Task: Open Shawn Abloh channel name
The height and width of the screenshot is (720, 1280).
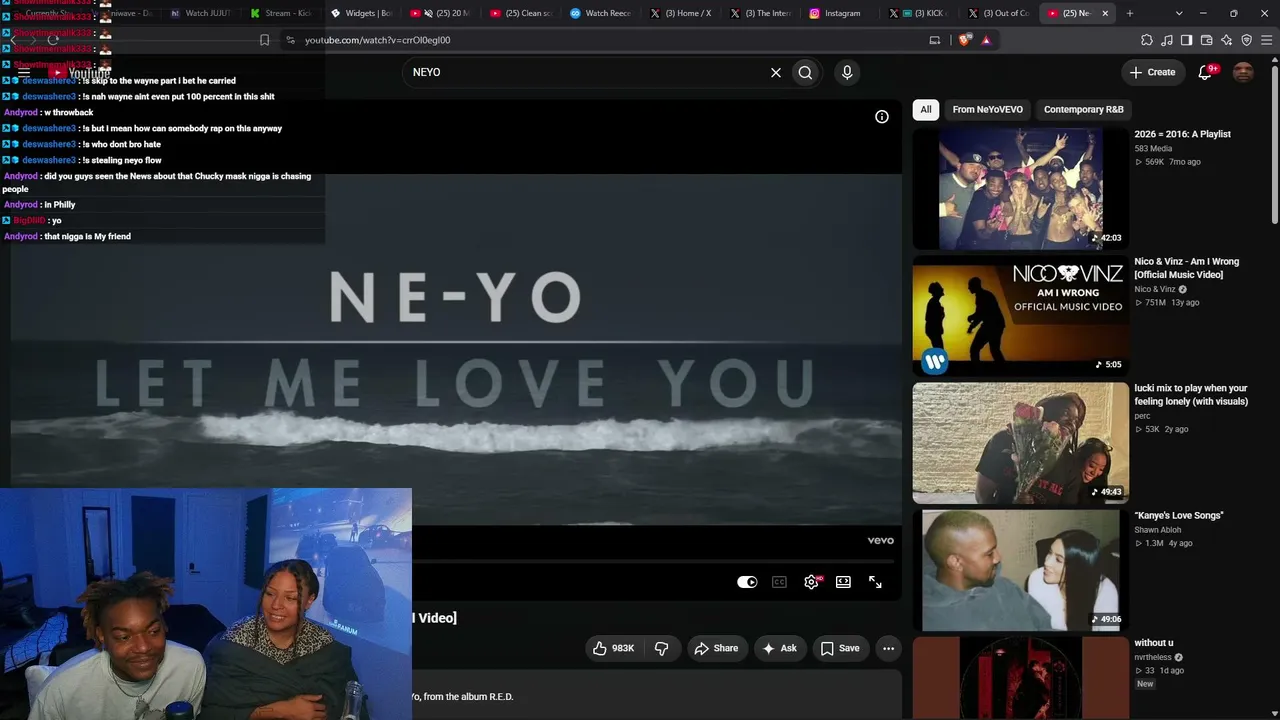Action: point(1158,530)
